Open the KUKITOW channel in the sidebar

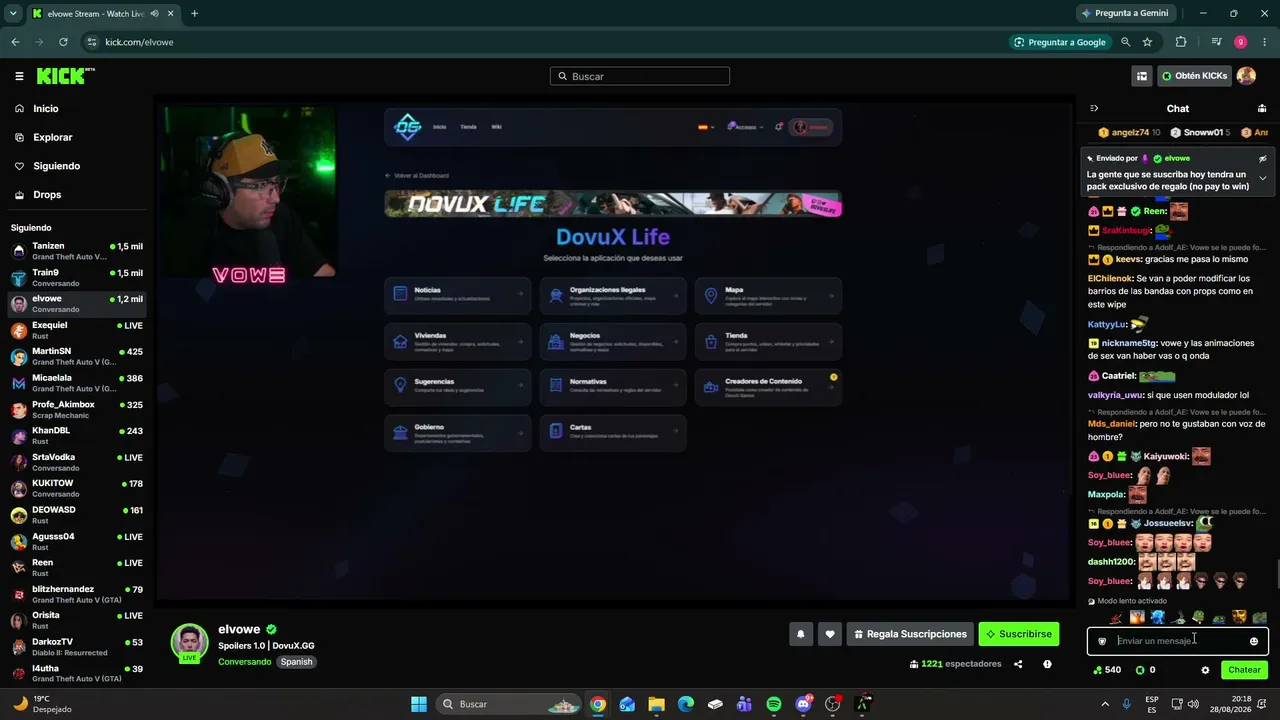click(x=77, y=488)
